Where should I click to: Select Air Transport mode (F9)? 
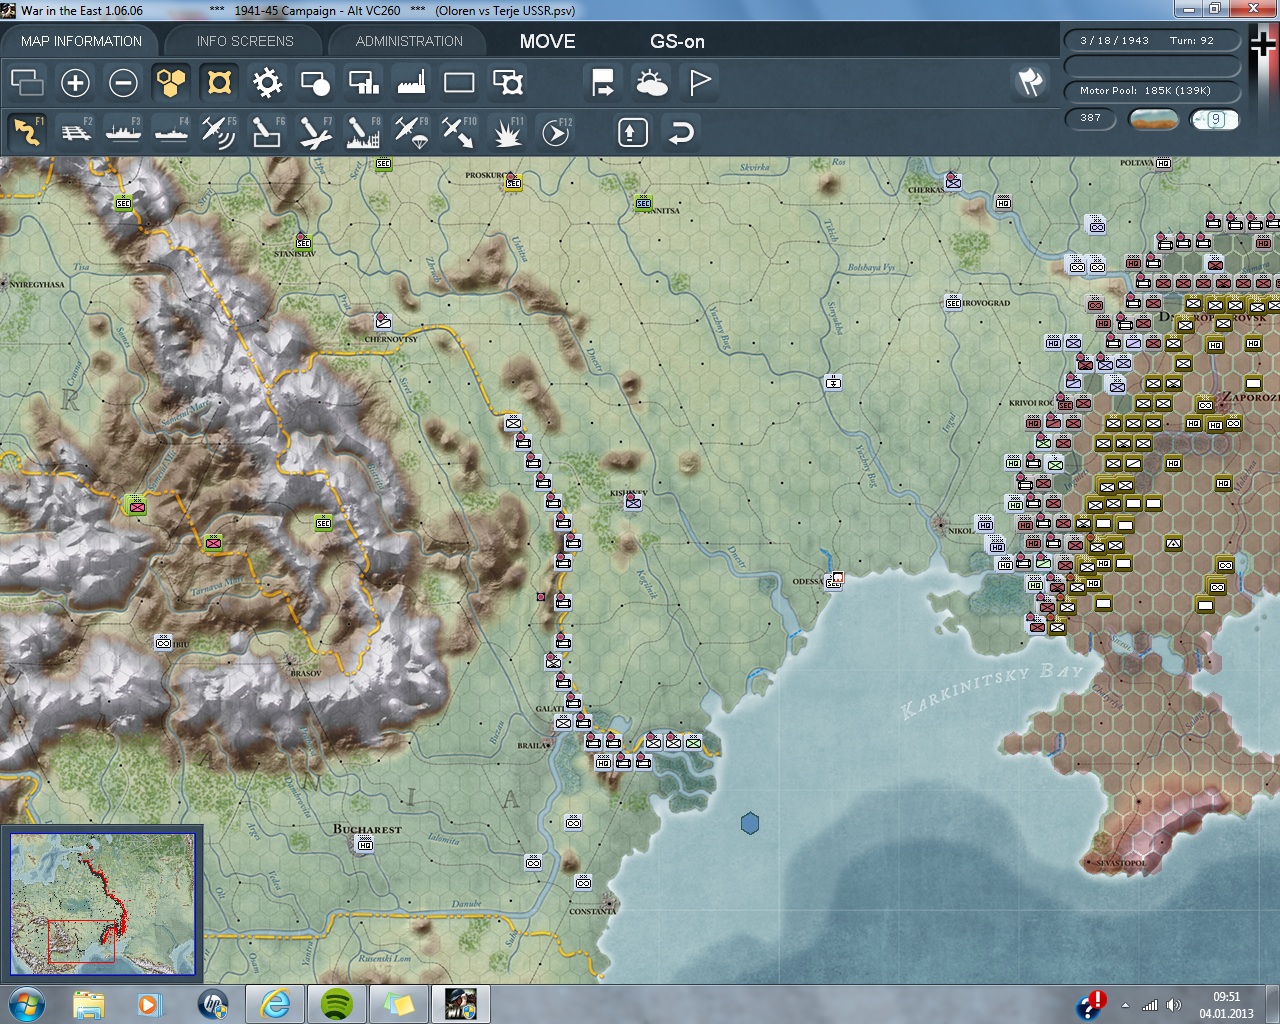point(411,132)
